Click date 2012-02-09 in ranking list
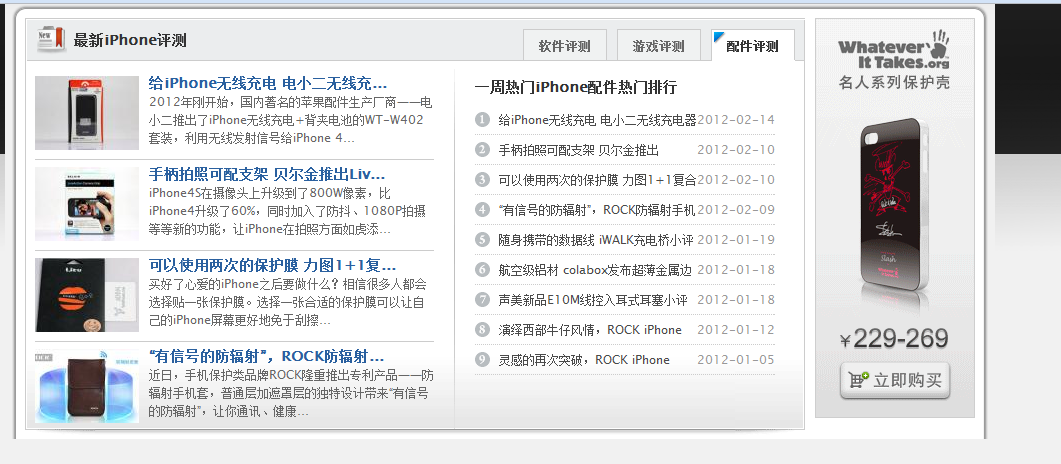This screenshot has height=464, width=1061. point(736,210)
